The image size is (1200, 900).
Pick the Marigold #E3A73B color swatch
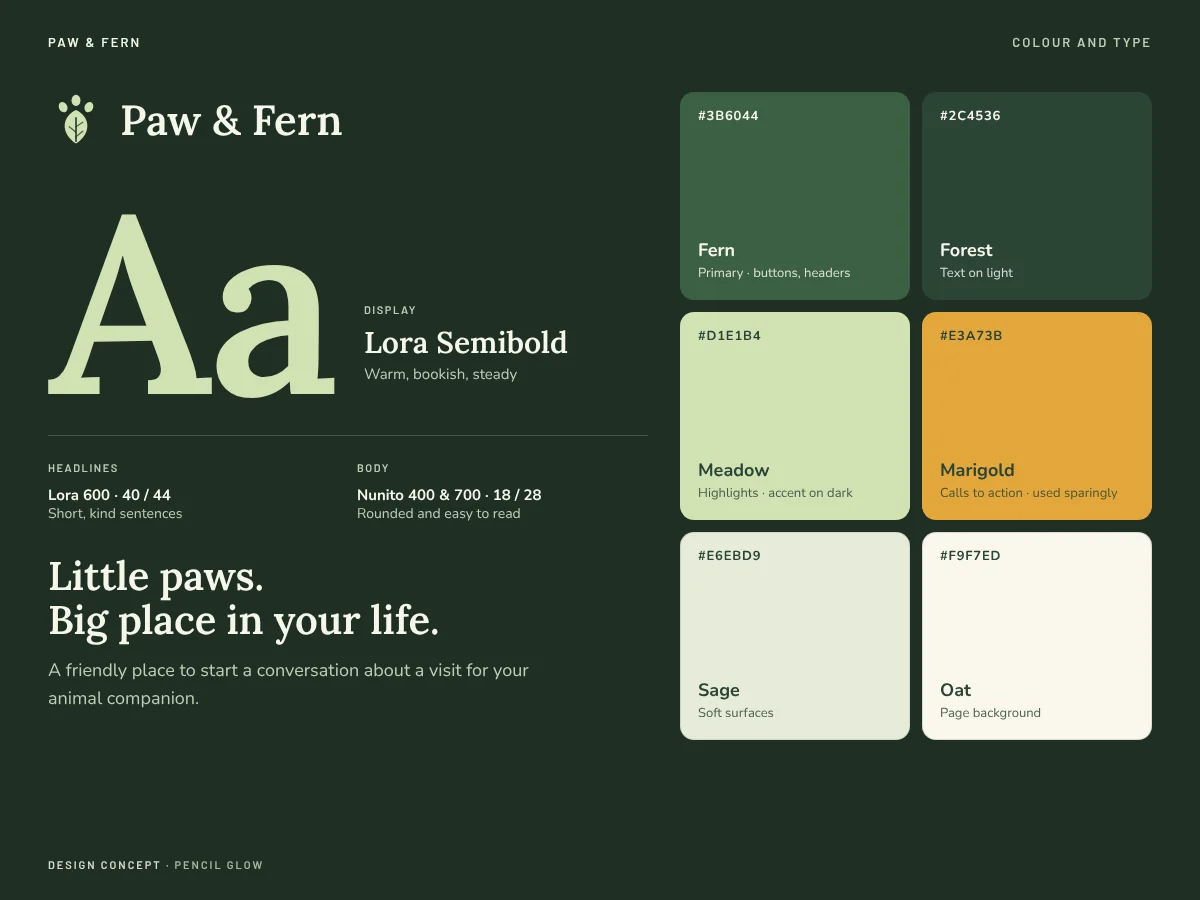(1037, 416)
